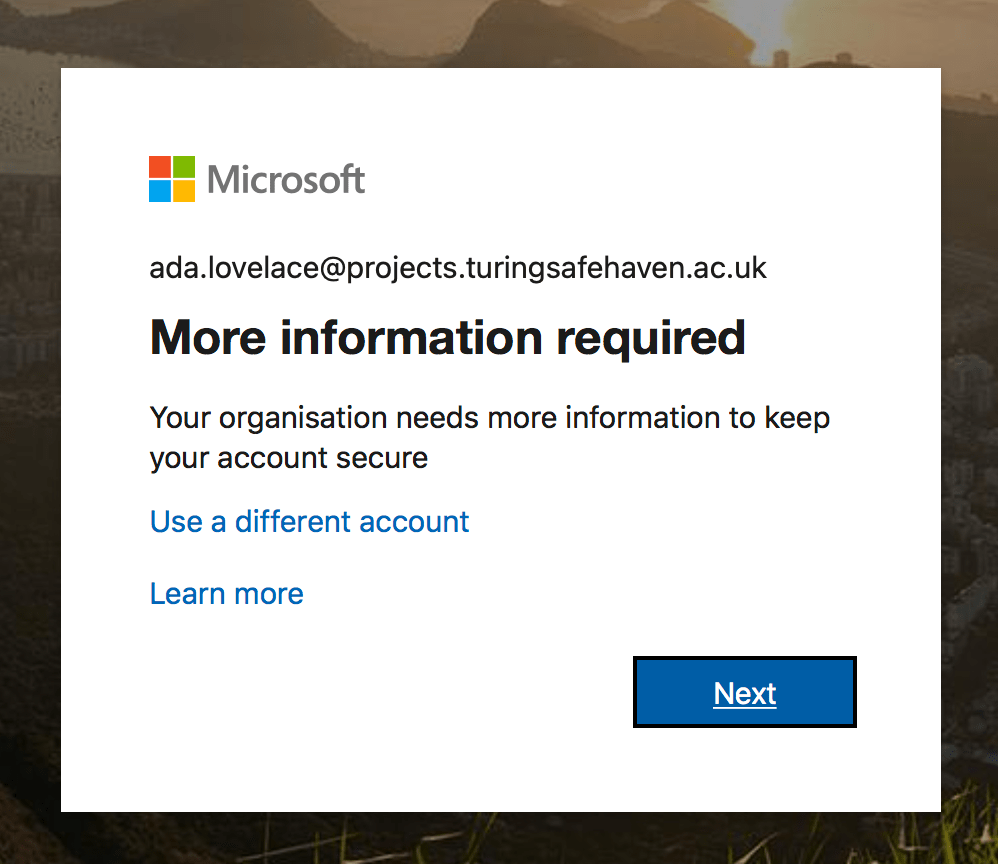Open the 'Use a different account' link
The image size is (998, 864).
(x=309, y=522)
